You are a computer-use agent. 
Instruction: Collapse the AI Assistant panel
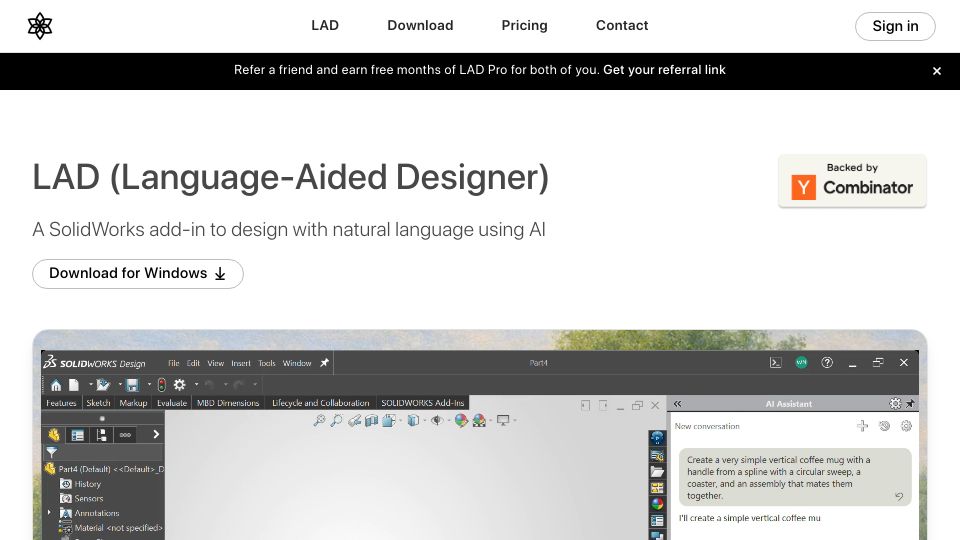(678, 404)
